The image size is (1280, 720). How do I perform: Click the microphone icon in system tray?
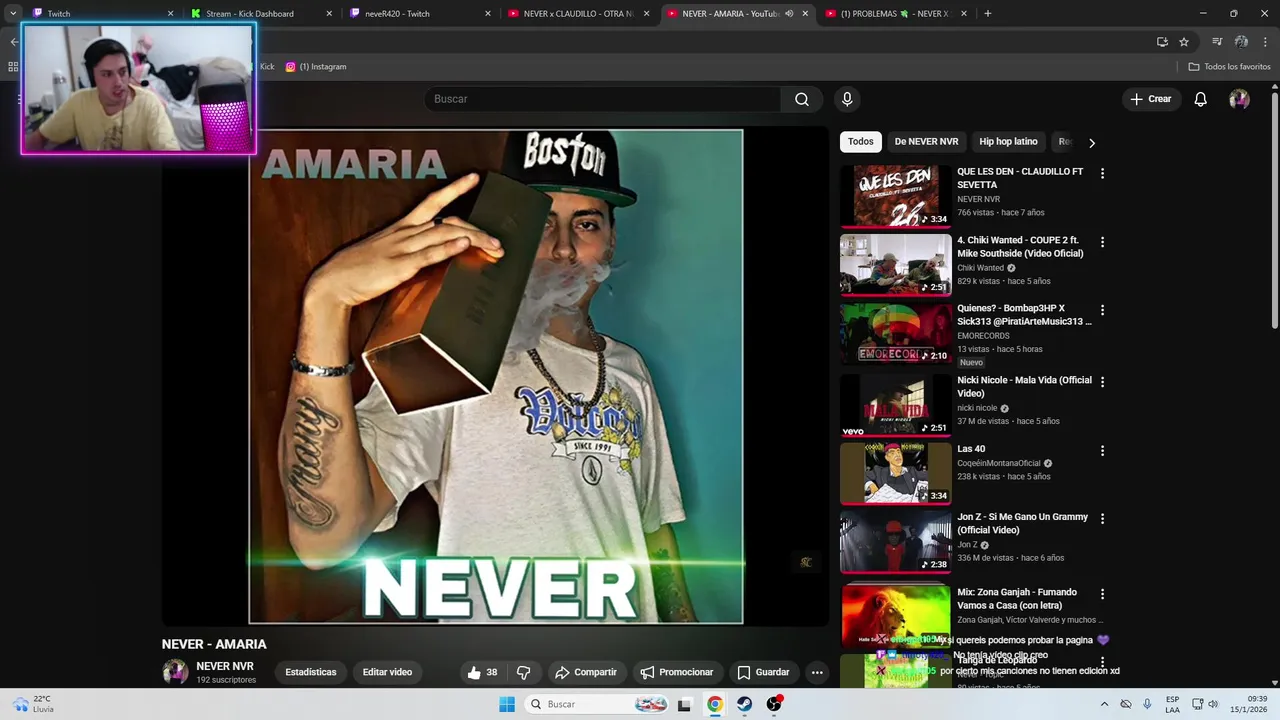pos(1147,704)
